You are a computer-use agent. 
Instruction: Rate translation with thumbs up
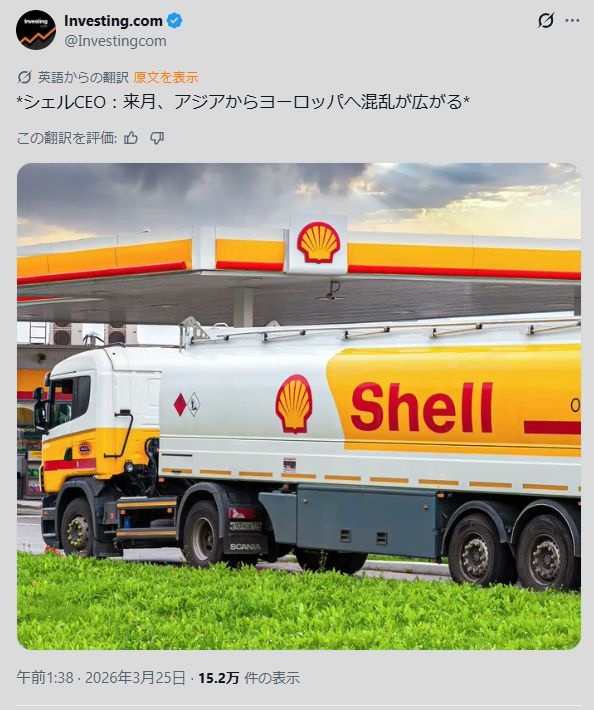(131, 138)
